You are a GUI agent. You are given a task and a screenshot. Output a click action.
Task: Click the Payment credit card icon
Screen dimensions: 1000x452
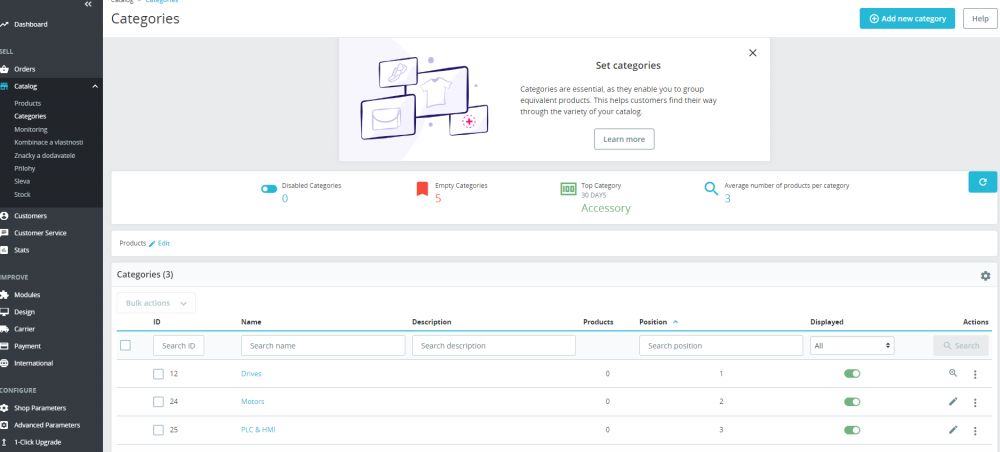[4, 346]
